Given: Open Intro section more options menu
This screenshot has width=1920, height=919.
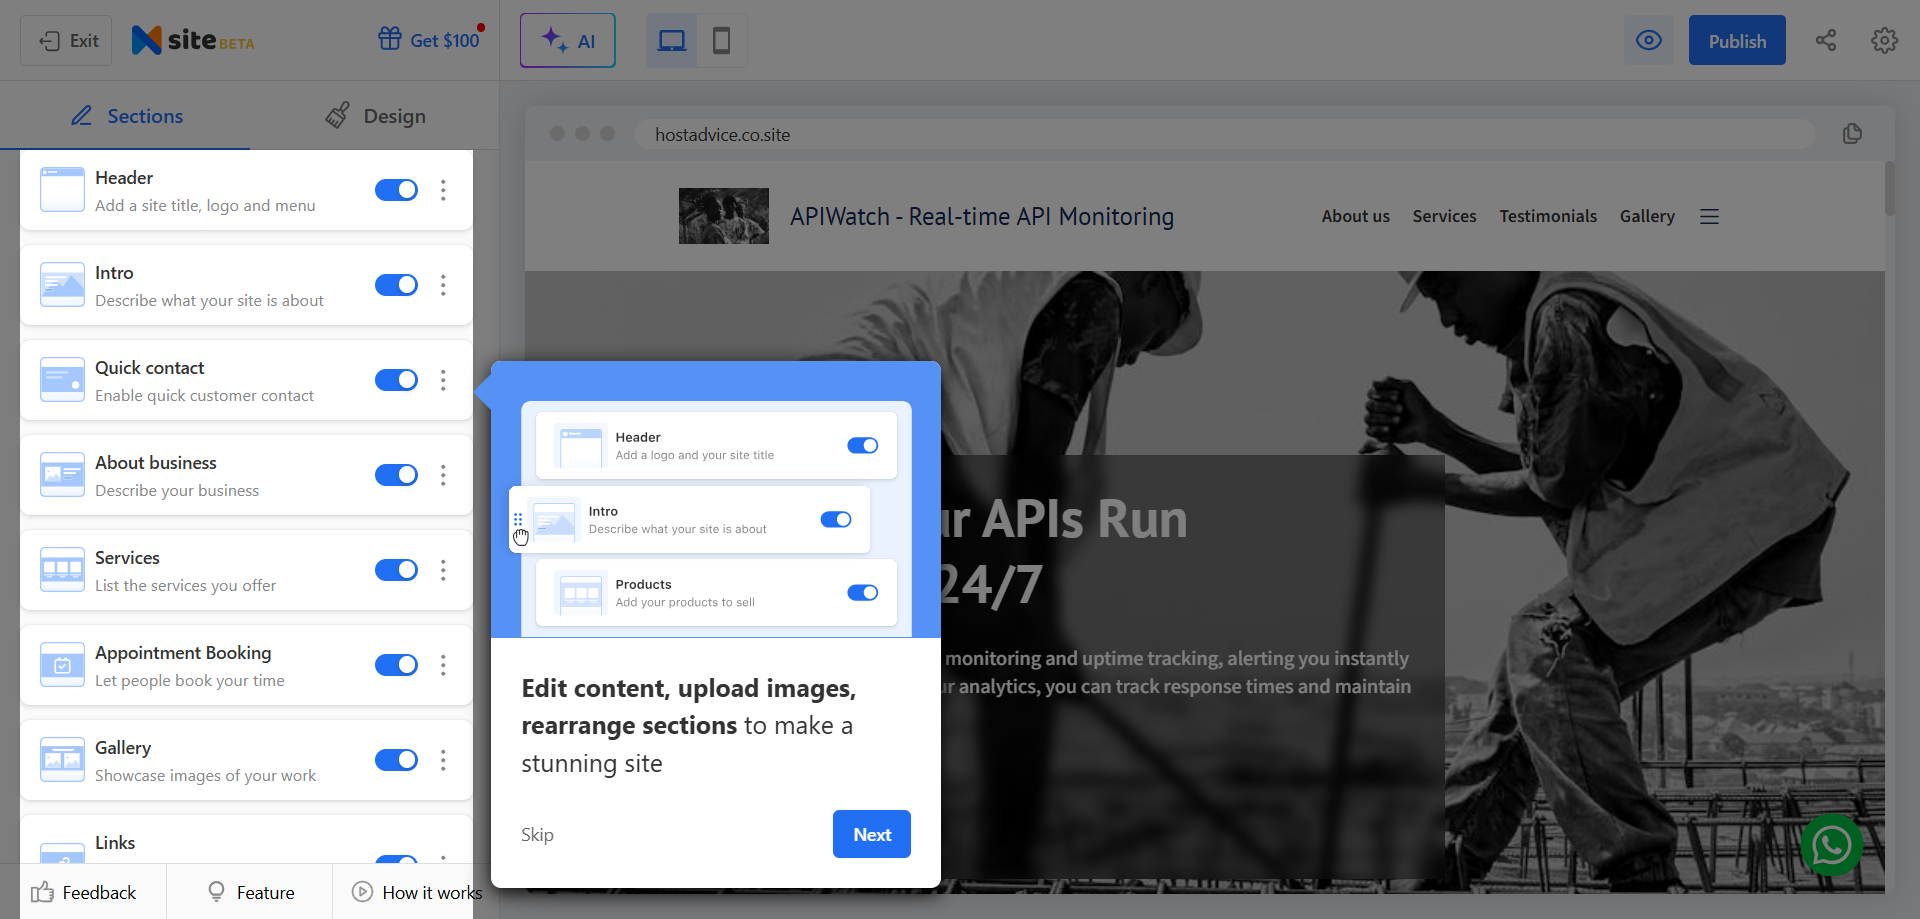Looking at the screenshot, I should pyautogui.click(x=443, y=285).
